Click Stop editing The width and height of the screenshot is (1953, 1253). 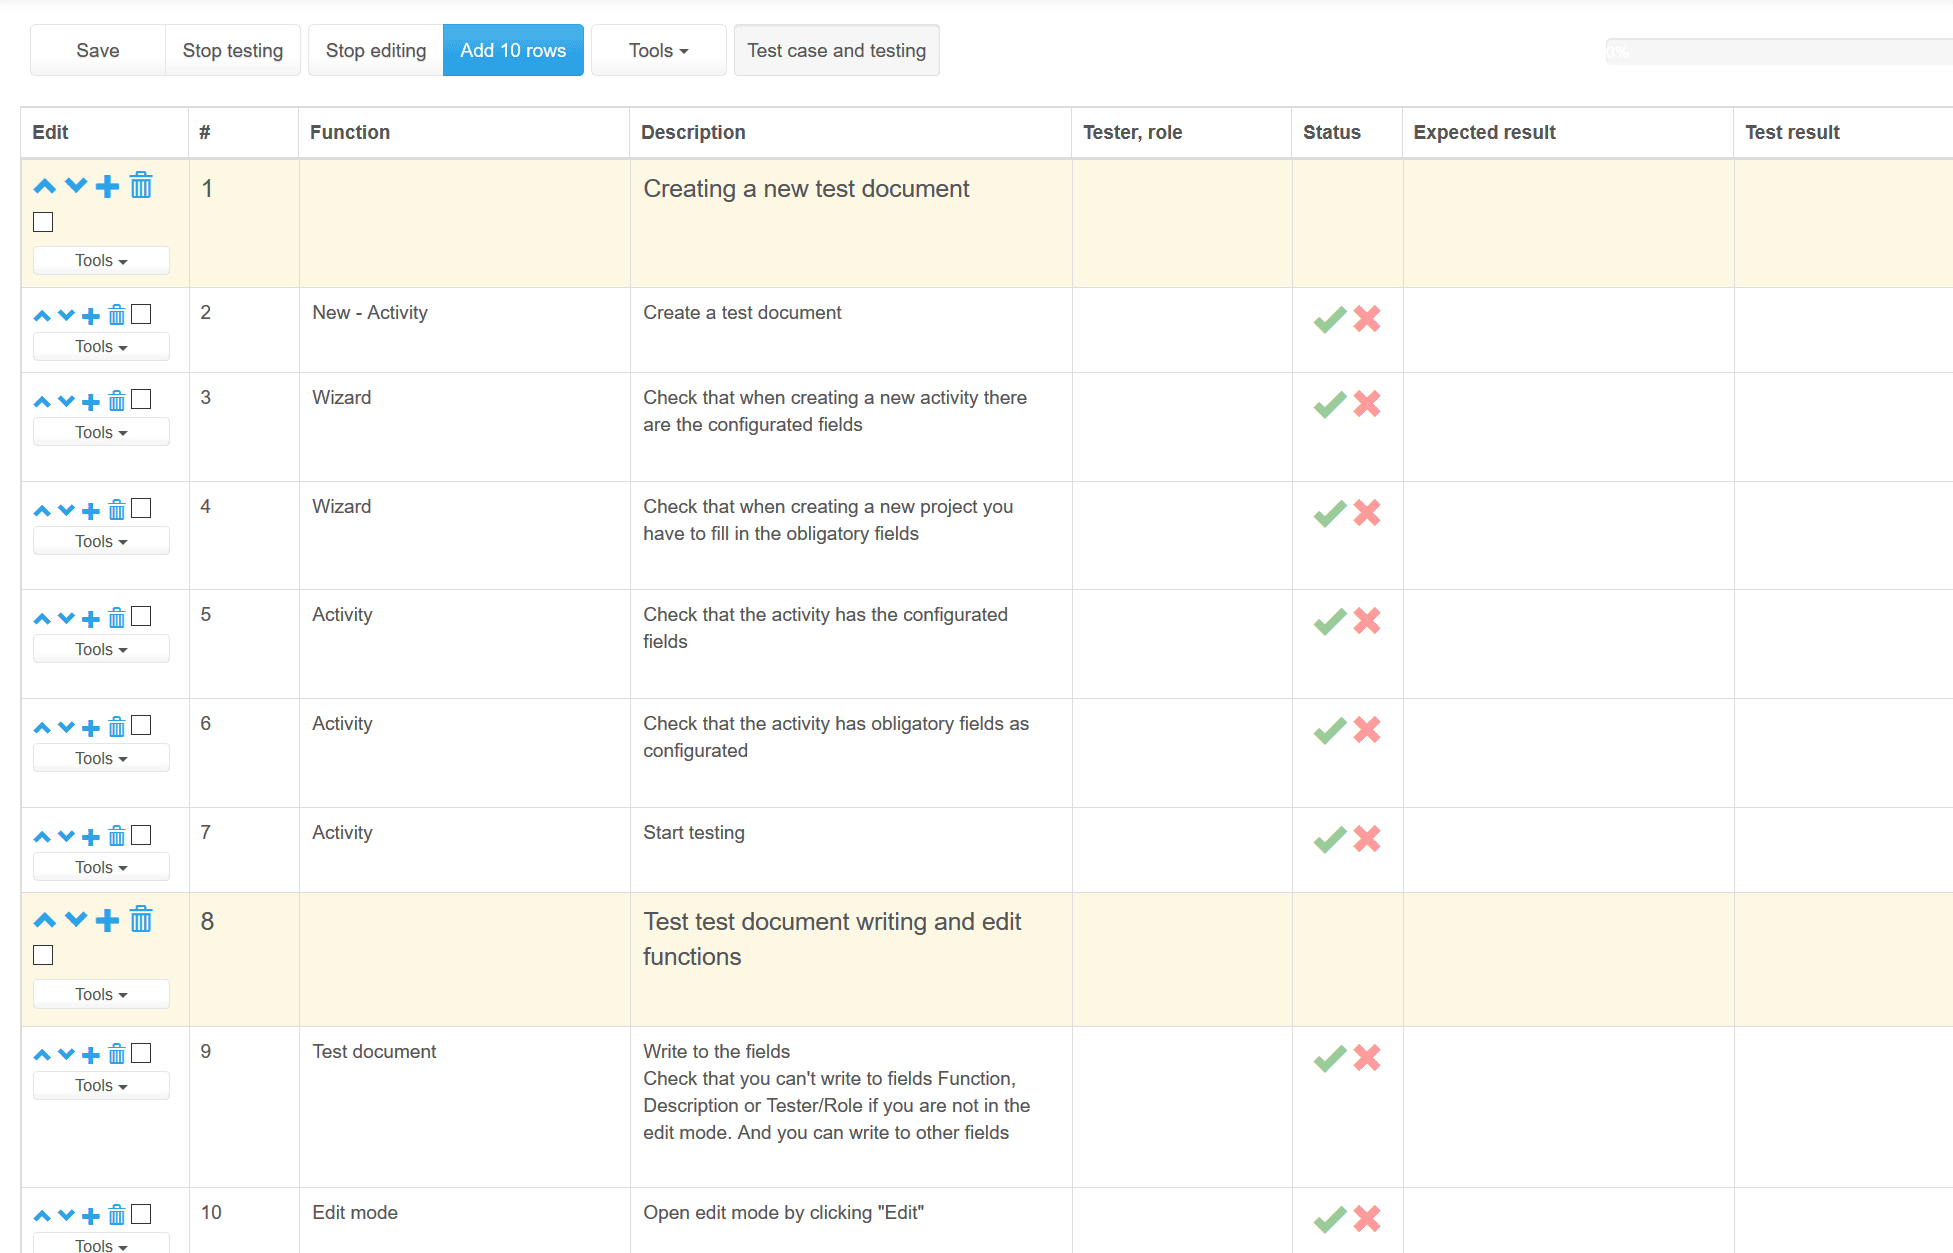(x=376, y=50)
